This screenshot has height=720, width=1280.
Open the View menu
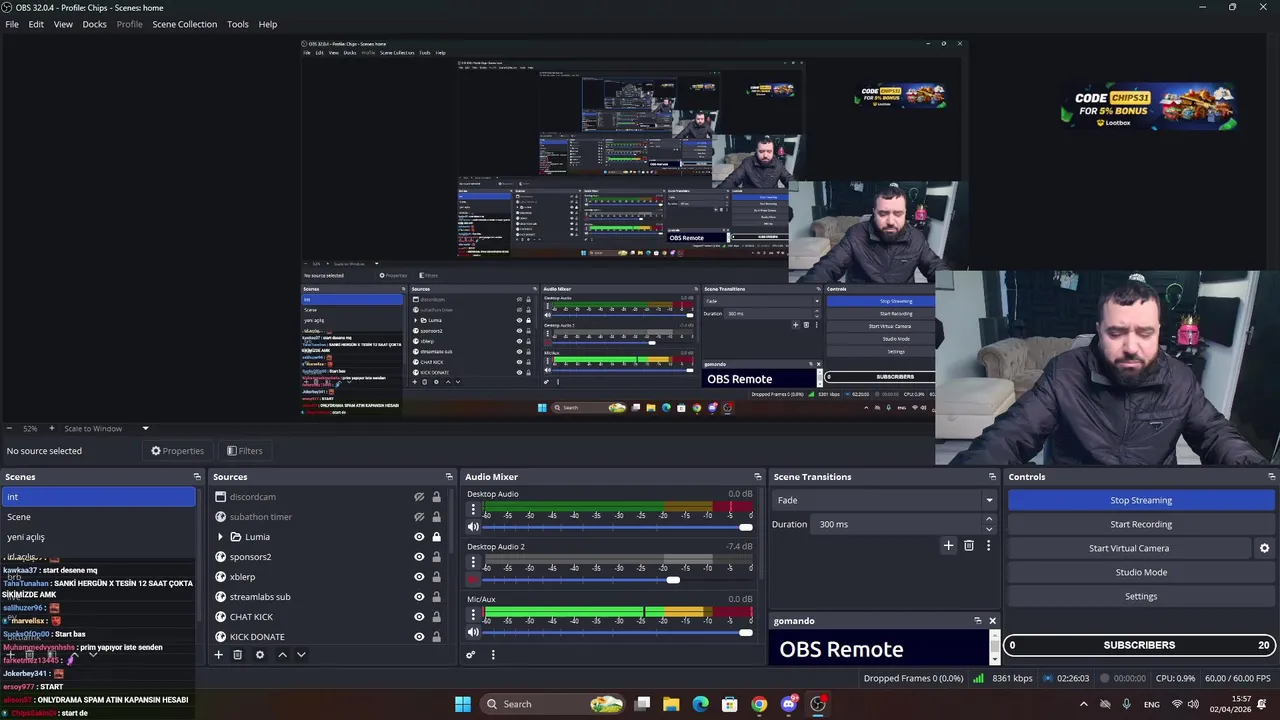[63, 24]
